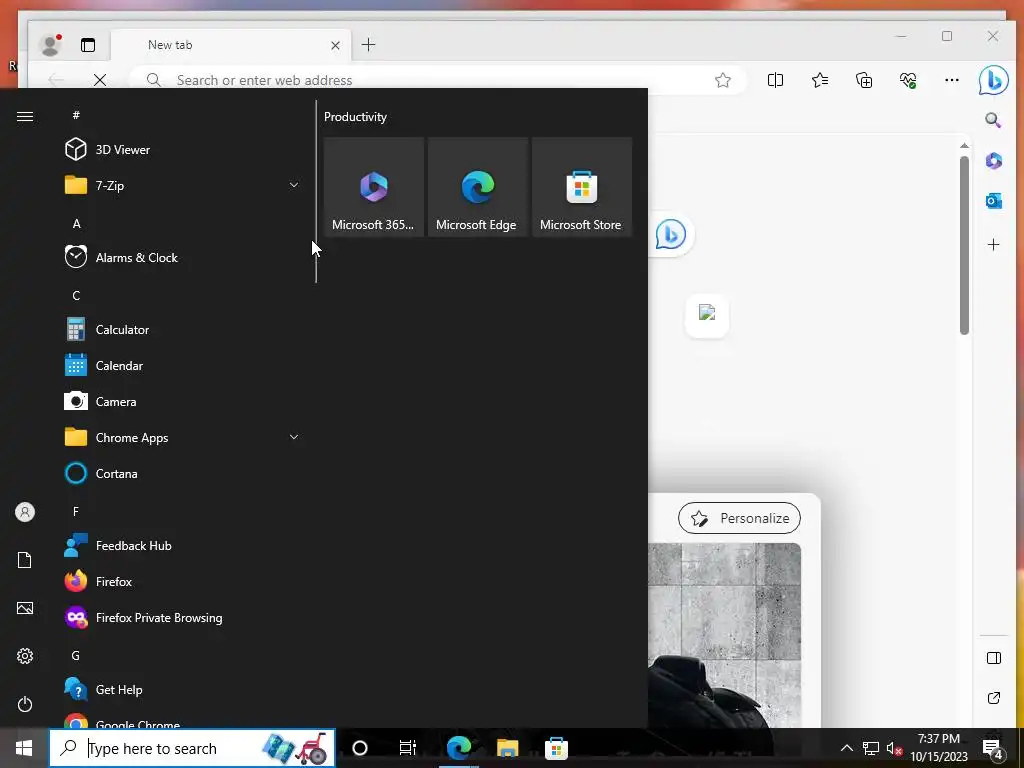Open File Explorer from the taskbar

tap(507, 748)
